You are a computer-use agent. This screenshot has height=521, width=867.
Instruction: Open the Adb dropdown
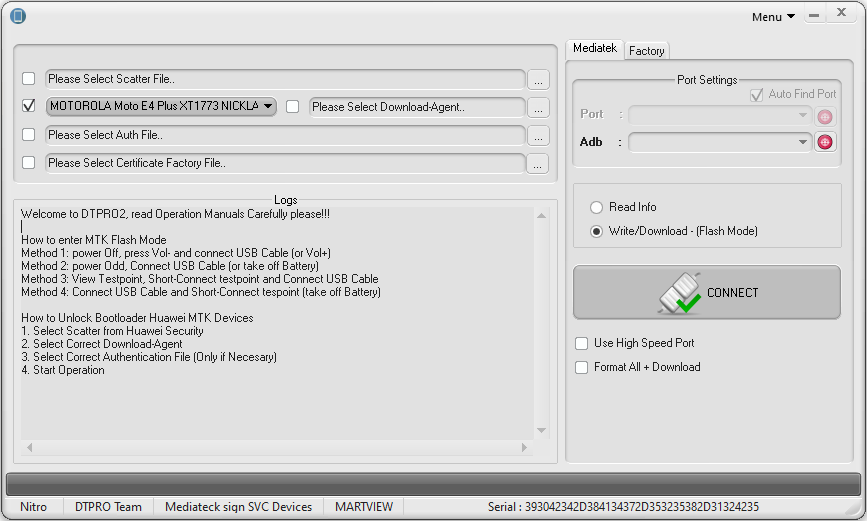[x=720, y=142]
